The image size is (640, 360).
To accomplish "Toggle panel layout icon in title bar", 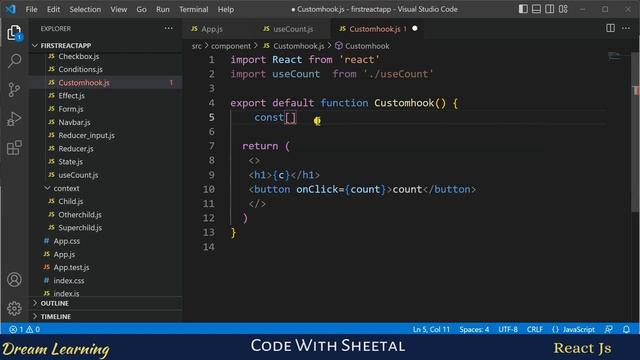I will tap(536, 9).
